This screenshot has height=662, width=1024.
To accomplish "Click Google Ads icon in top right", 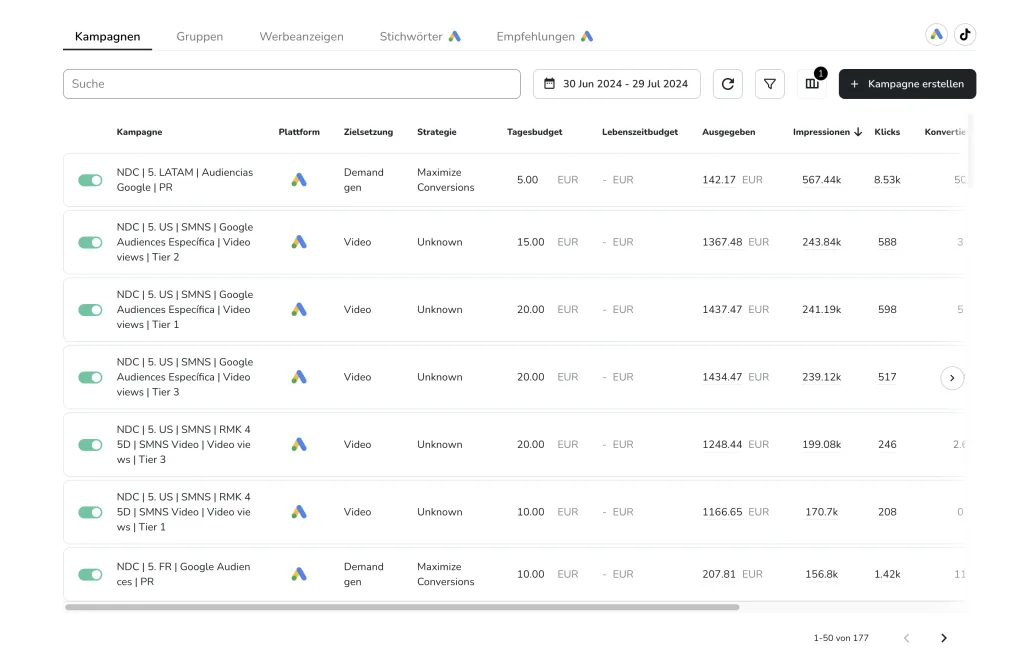I will tap(936, 34).
